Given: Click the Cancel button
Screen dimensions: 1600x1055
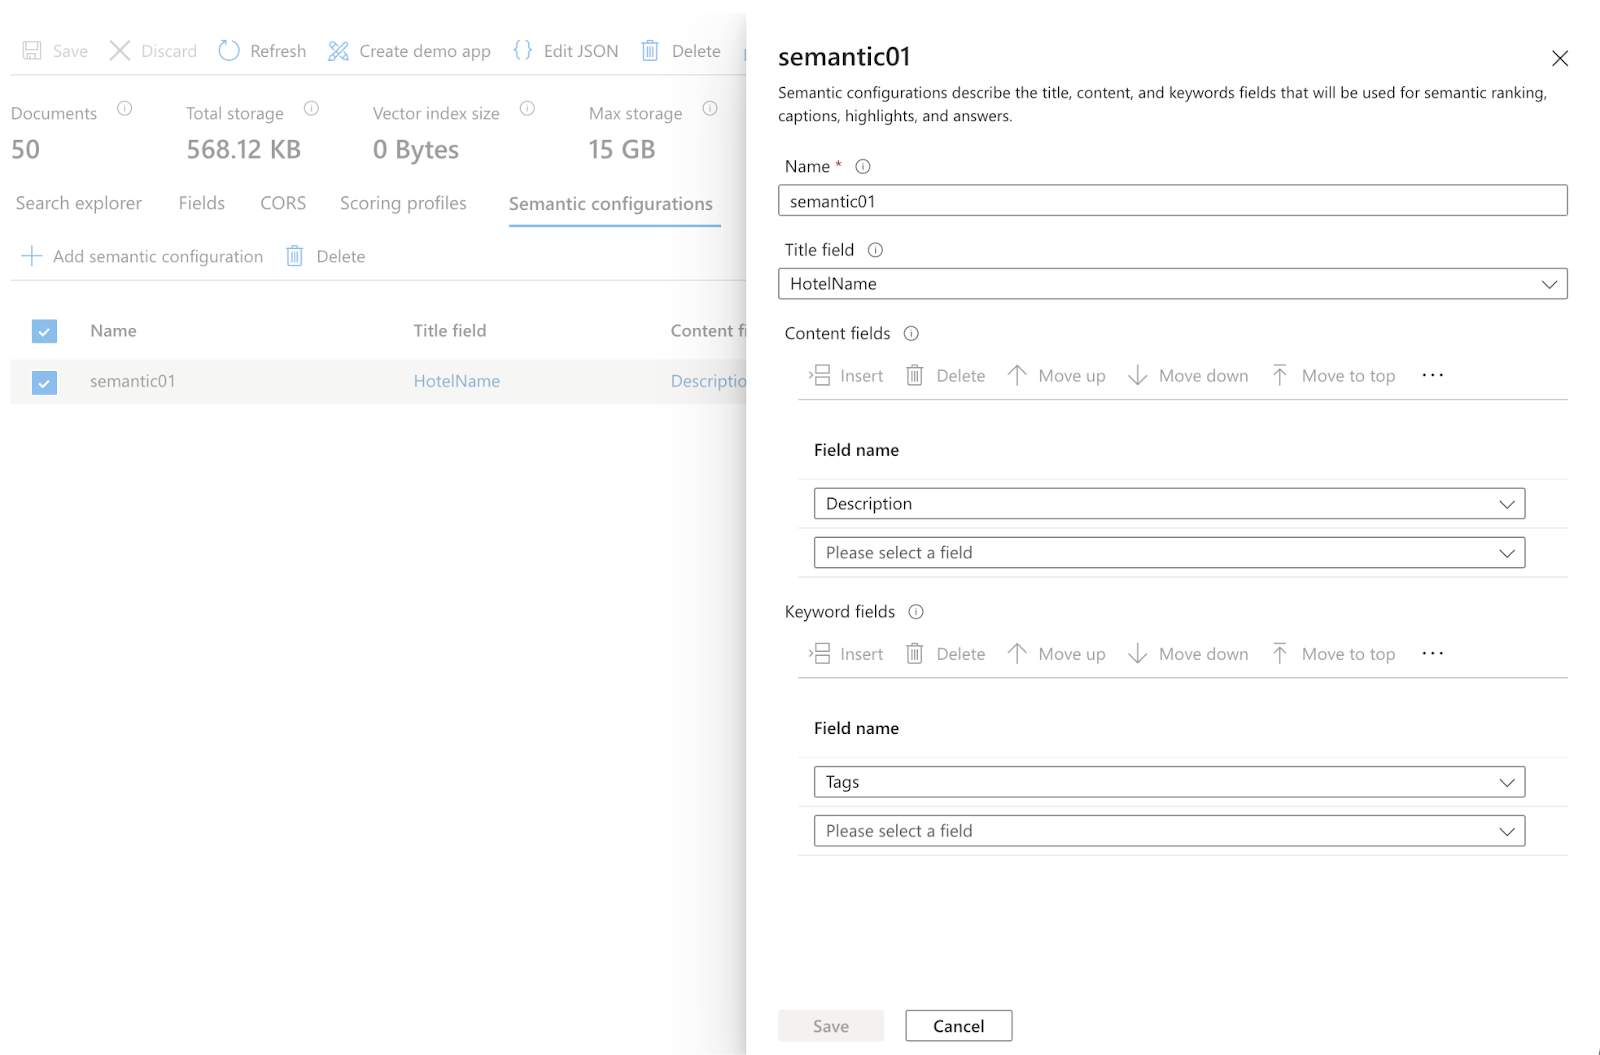Looking at the screenshot, I should coord(958,1026).
